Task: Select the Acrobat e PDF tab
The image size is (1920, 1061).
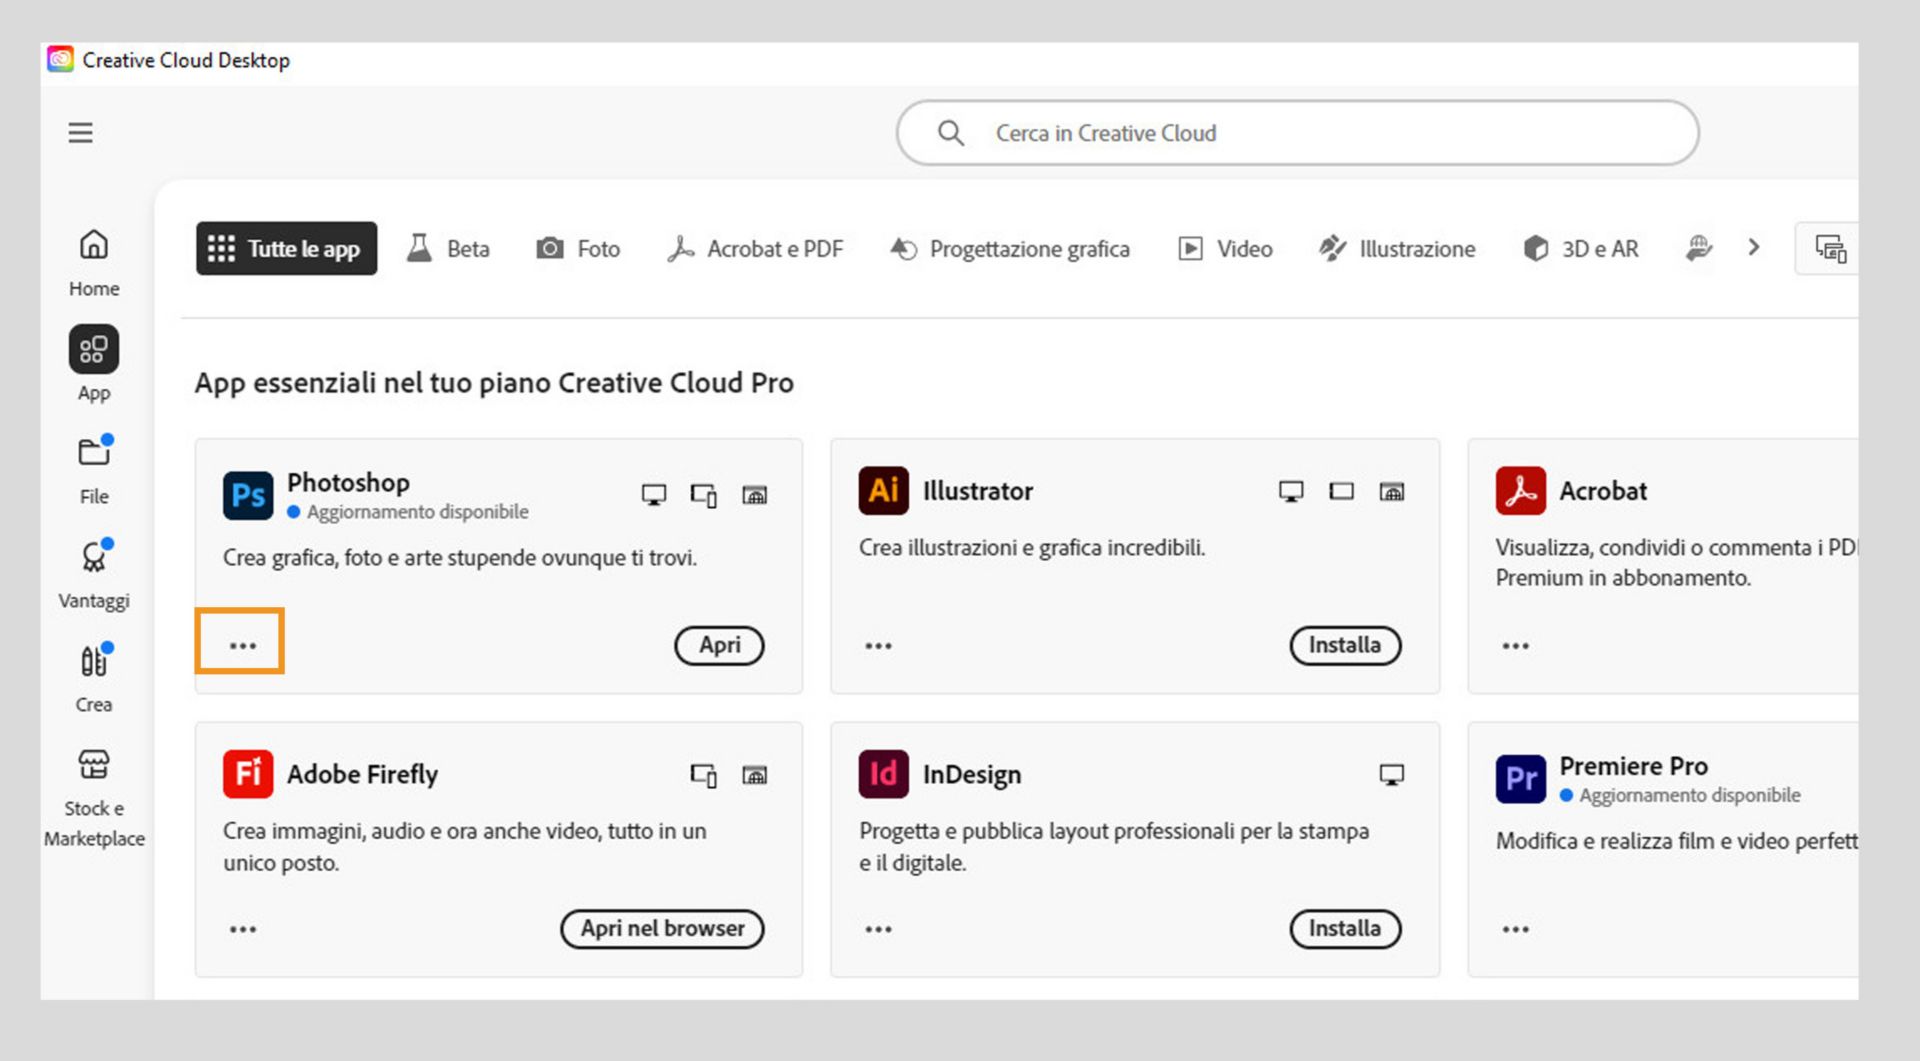Action: point(756,249)
